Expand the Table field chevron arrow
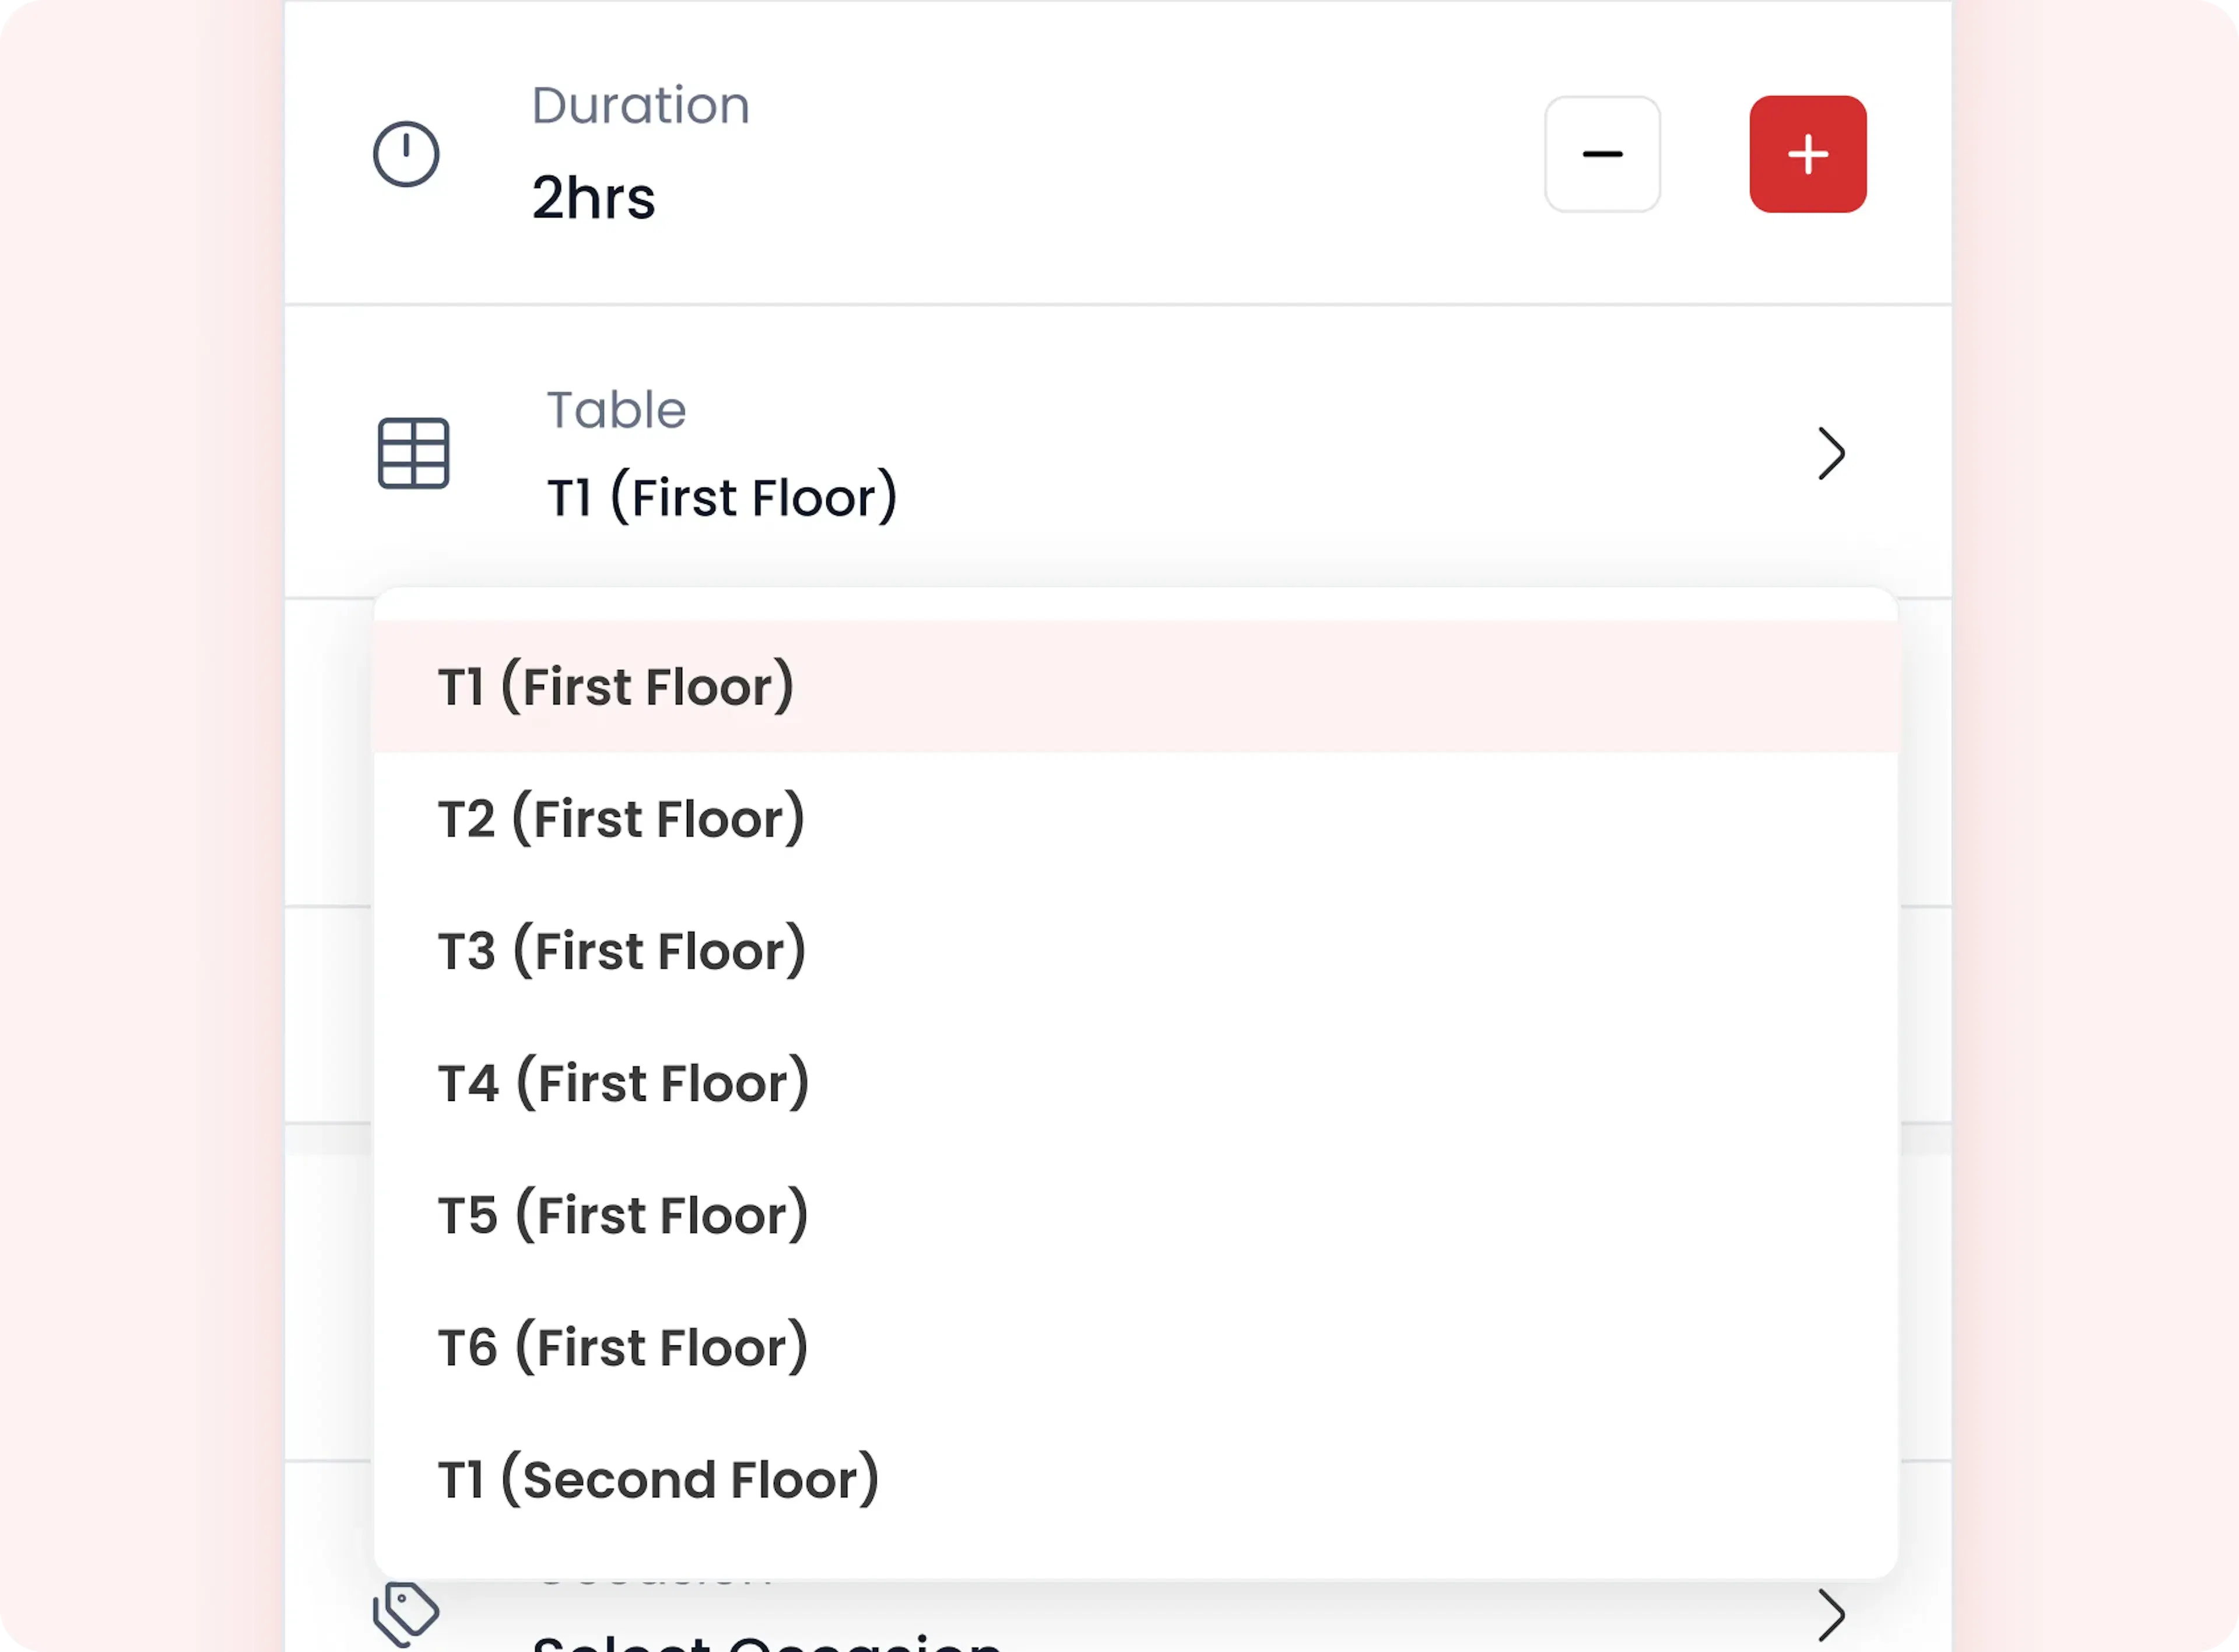The height and width of the screenshot is (1652, 2239). pyautogui.click(x=1830, y=454)
